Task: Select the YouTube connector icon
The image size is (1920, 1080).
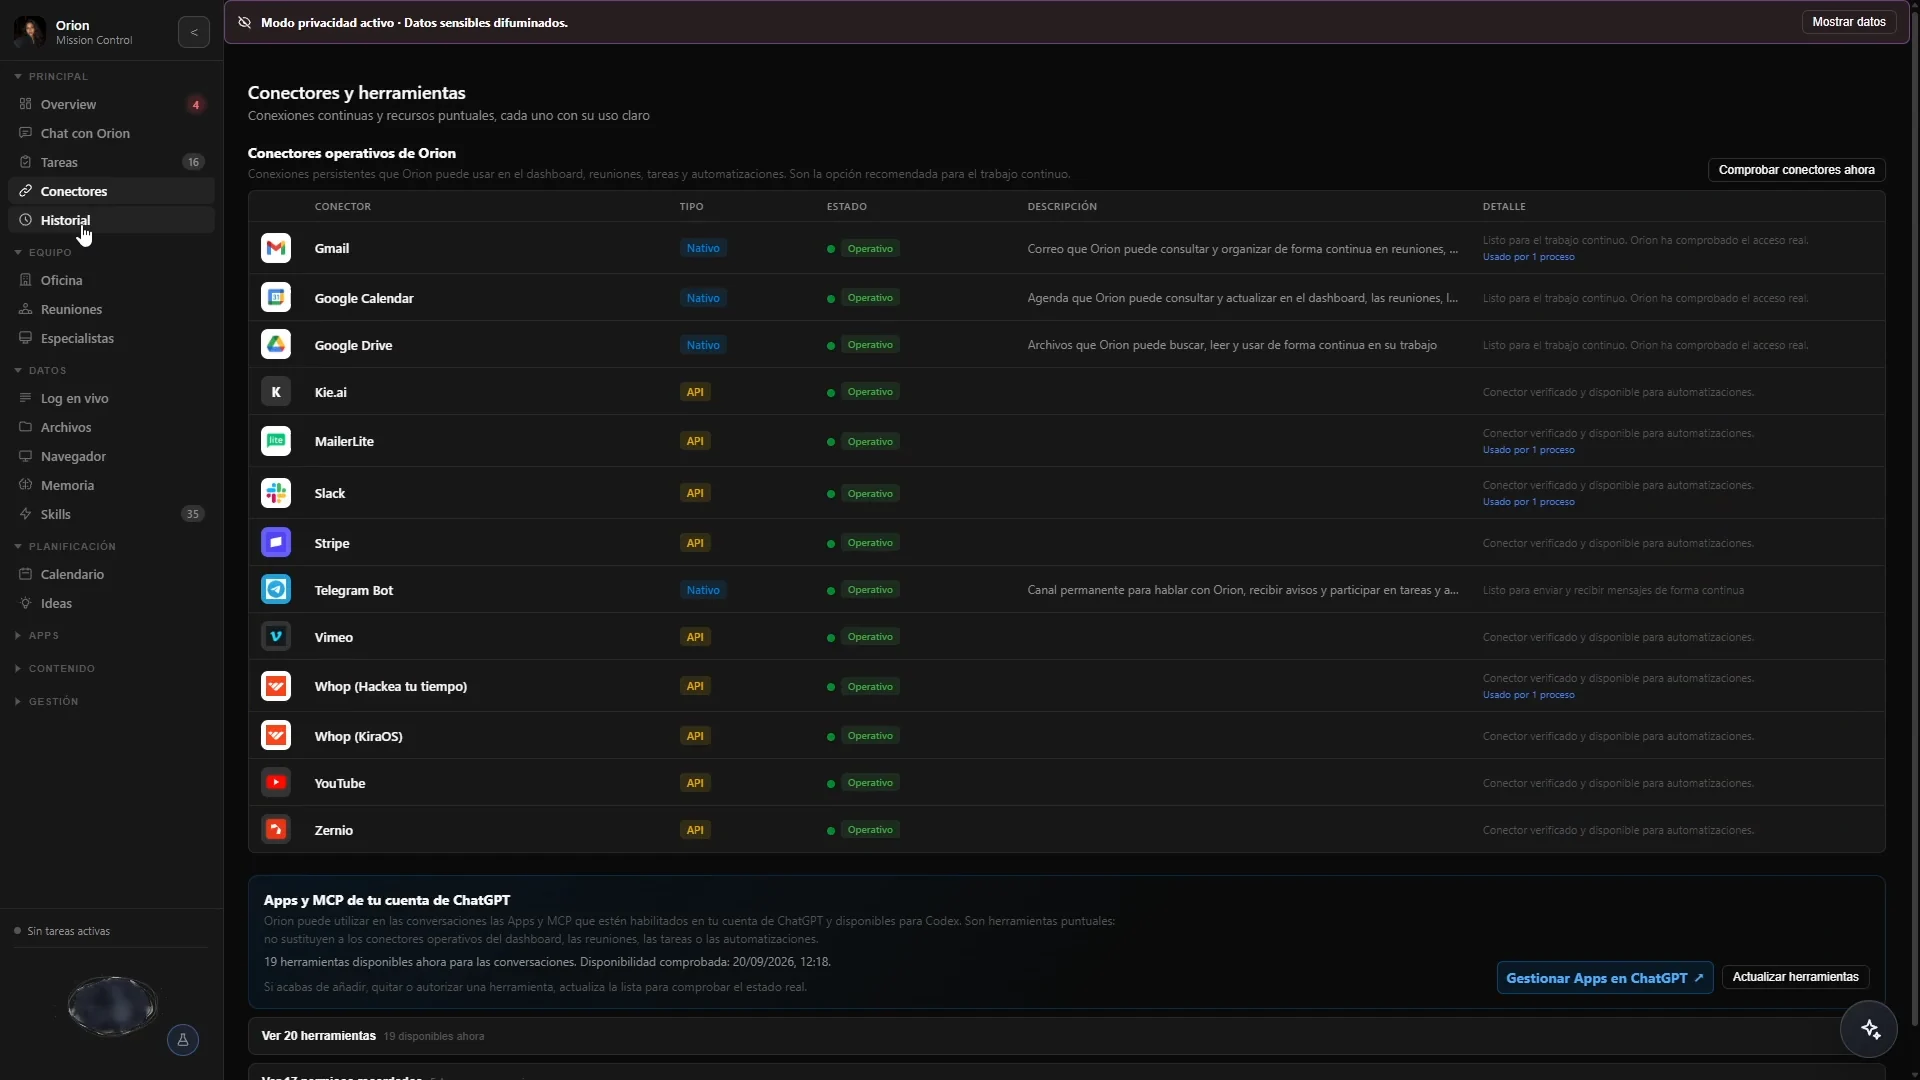Action: tap(276, 782)
